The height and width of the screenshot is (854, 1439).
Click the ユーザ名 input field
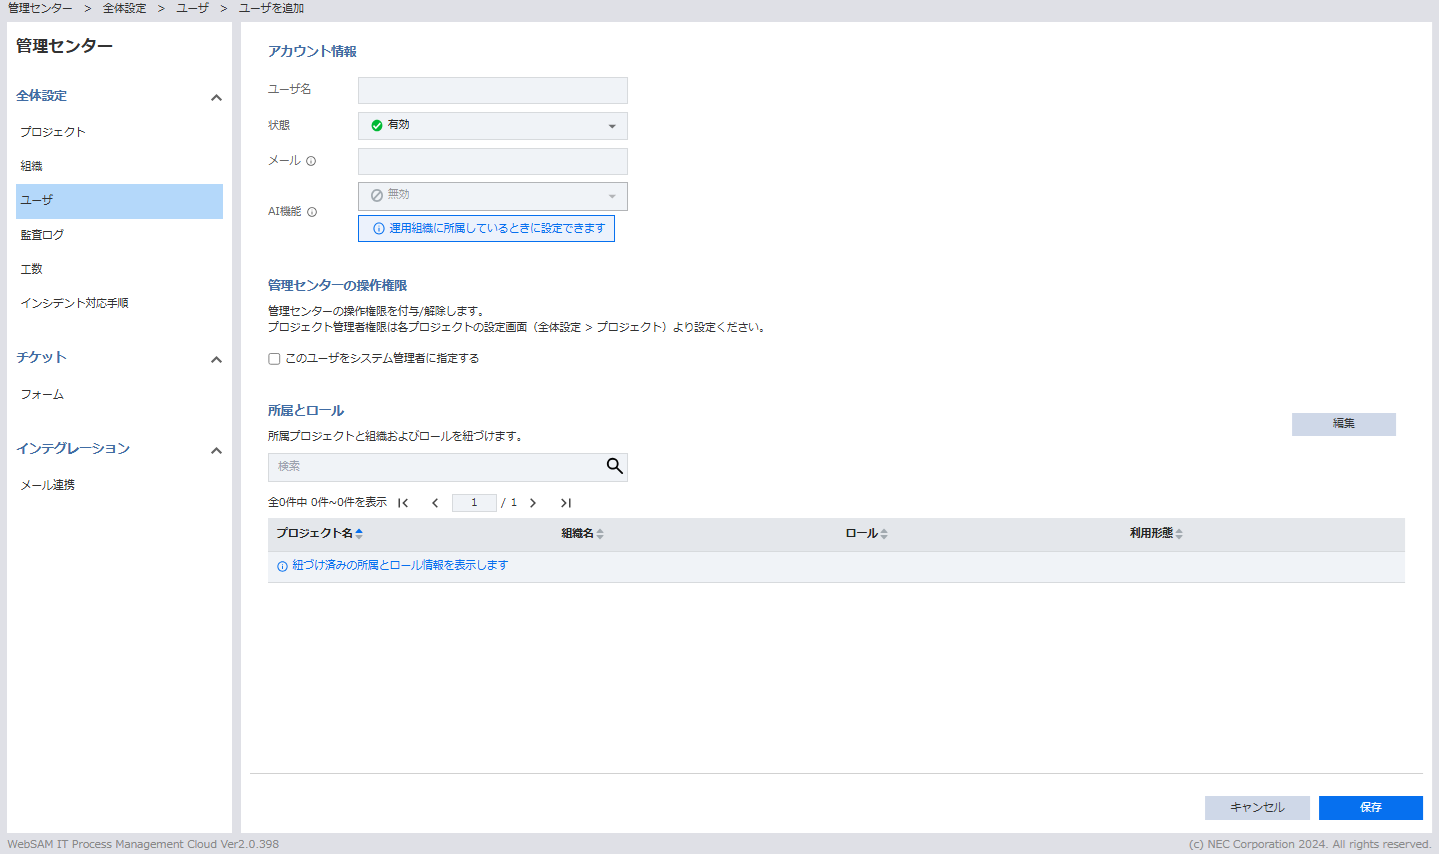[492, 90]
